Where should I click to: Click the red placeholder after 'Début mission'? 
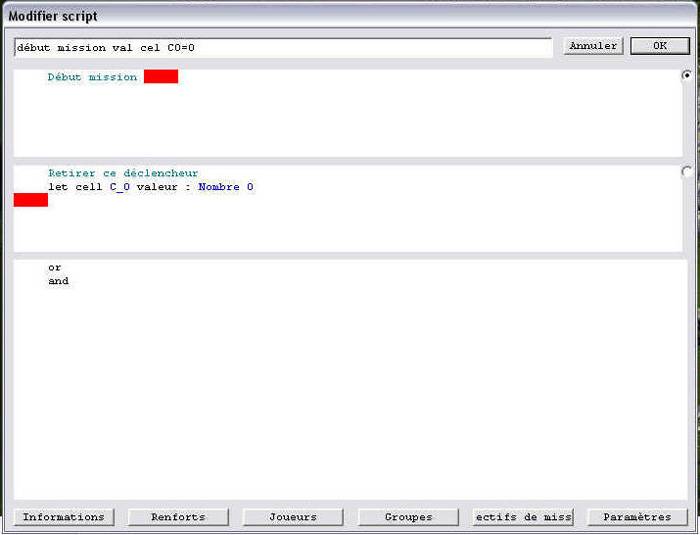pyautogui.click(x=160, y=77)
